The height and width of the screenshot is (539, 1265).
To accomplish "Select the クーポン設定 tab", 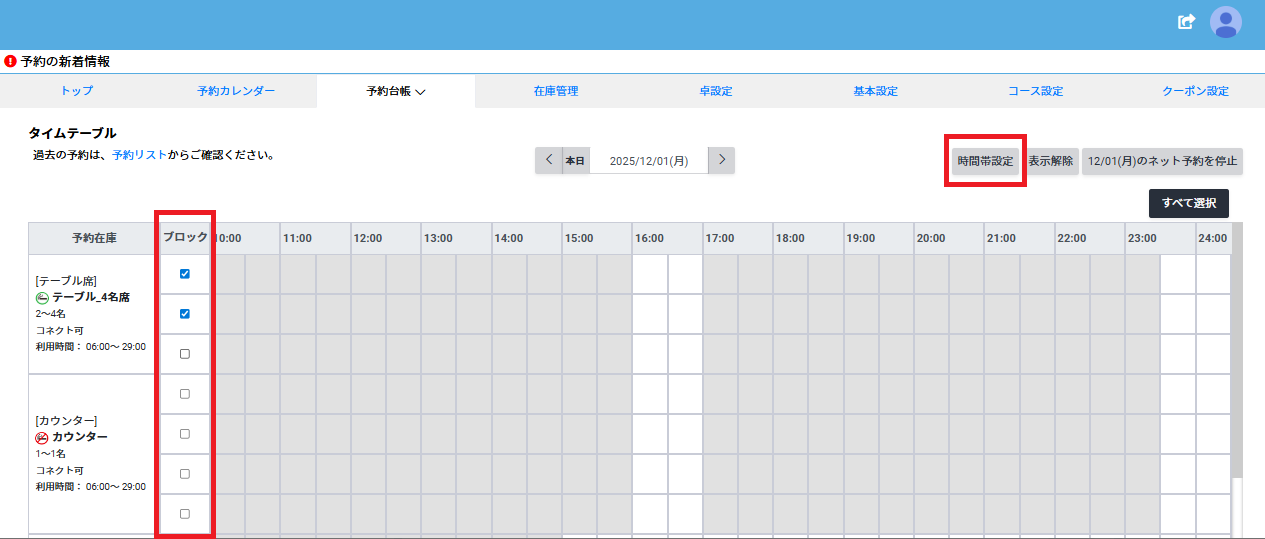I will pos(1194,91).
